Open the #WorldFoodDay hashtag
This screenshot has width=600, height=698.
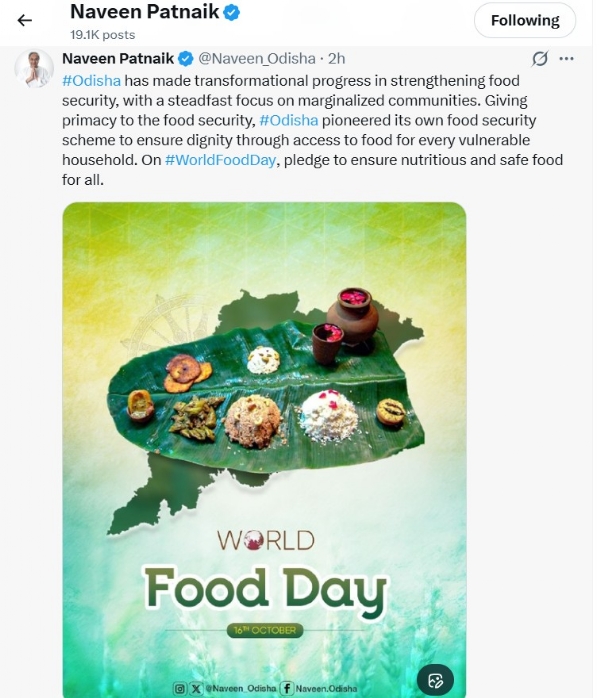tap(220, 160)
